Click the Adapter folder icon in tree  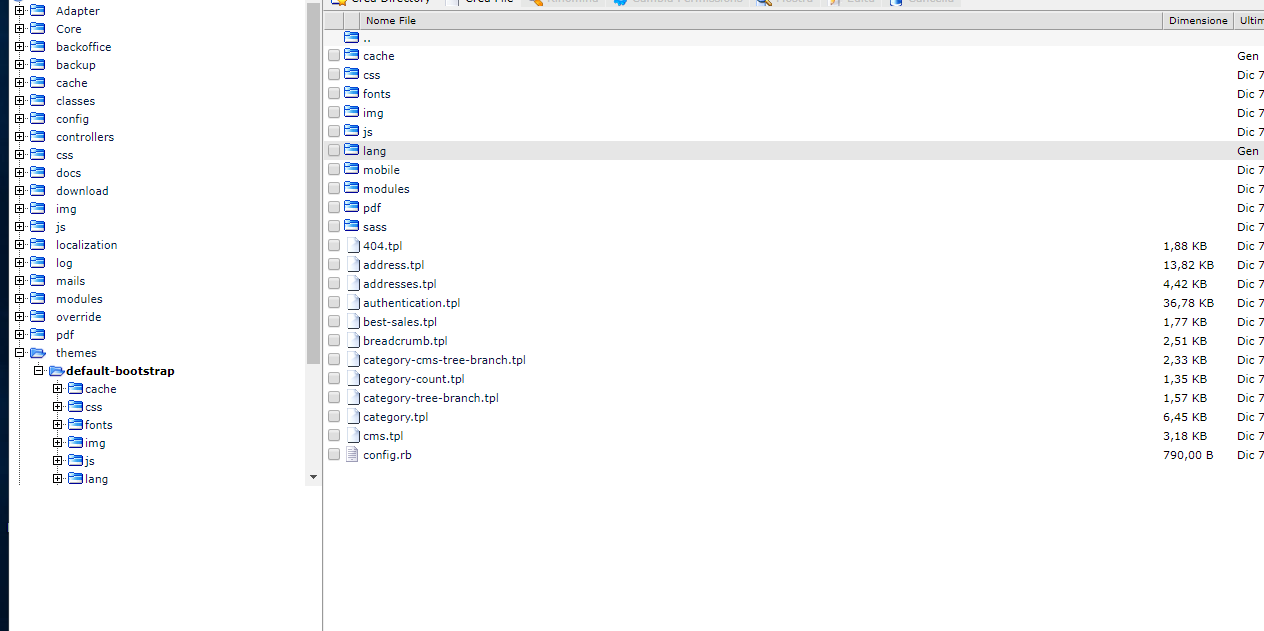(38, 10)
